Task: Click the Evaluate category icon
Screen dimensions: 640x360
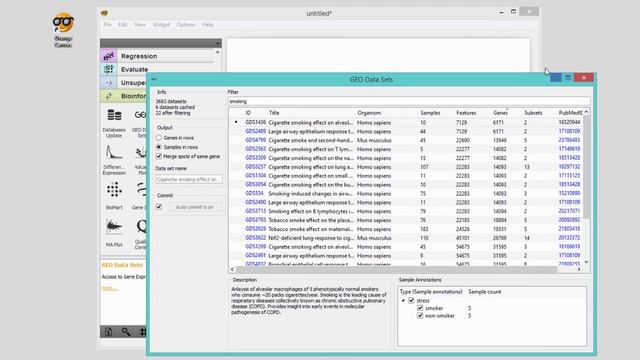Action: click(109, 69)
